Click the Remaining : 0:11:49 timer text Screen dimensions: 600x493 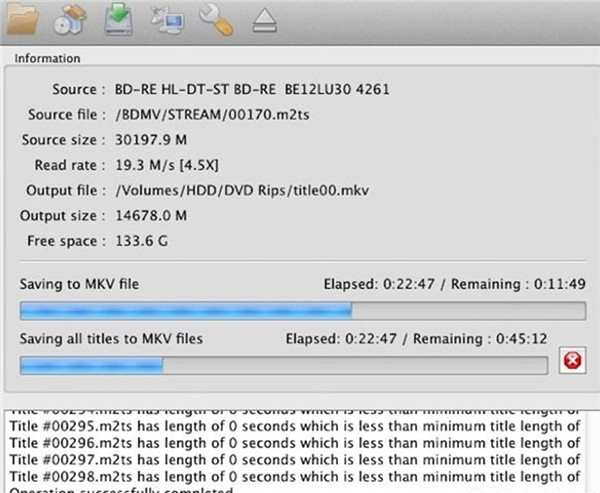point(518,284)
